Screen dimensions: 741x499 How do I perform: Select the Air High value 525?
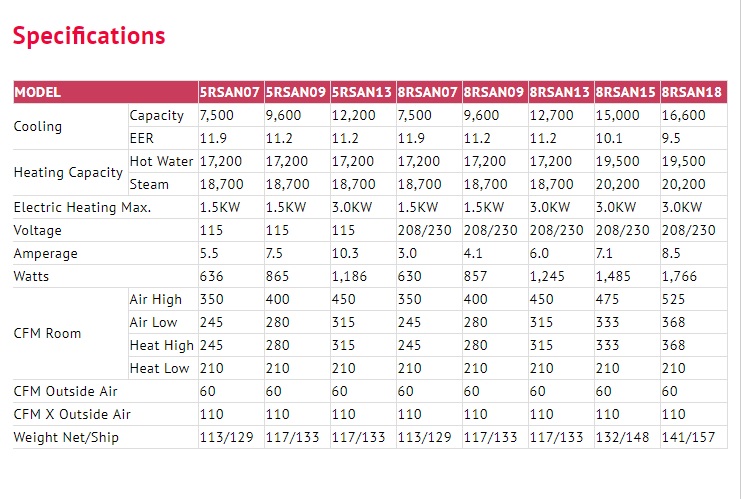(x=673, y=300)
